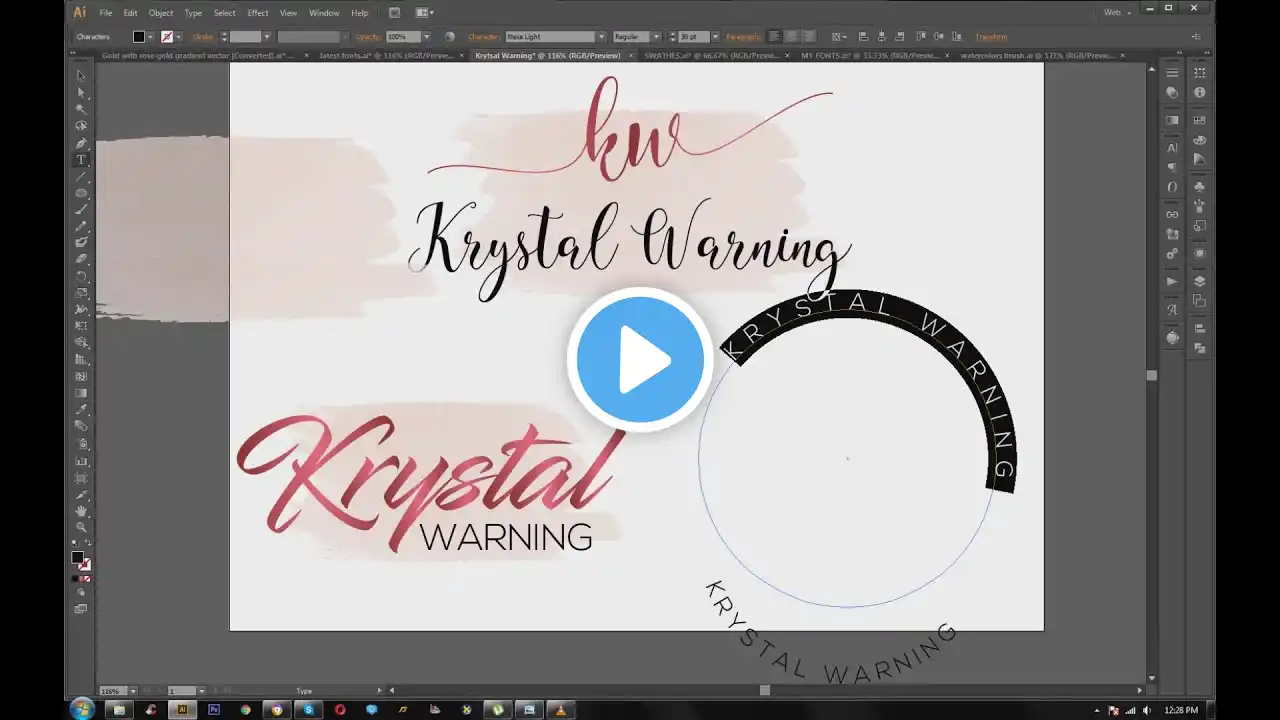Click the orange Transform link
This screenshot has height=720, width=1280.
tap(991, 37)
